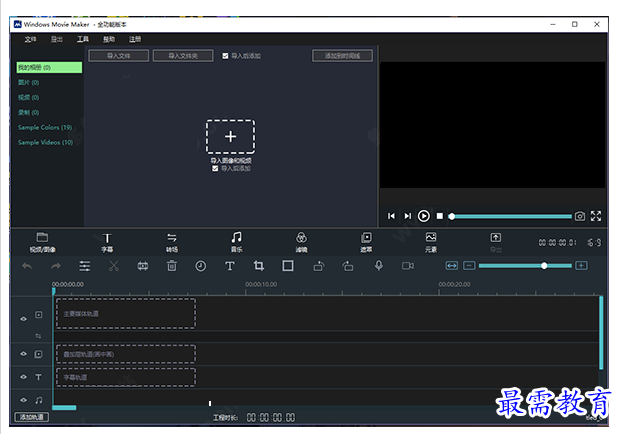Toggle visibility of music track
Screen dimensions: 620x434
23,400
